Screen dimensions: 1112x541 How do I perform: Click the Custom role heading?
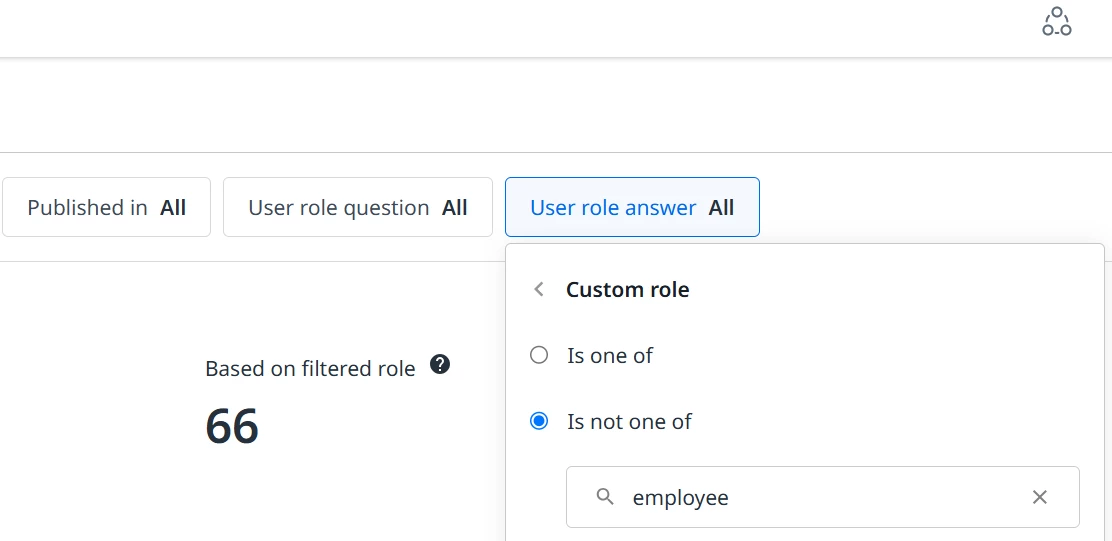628,289
